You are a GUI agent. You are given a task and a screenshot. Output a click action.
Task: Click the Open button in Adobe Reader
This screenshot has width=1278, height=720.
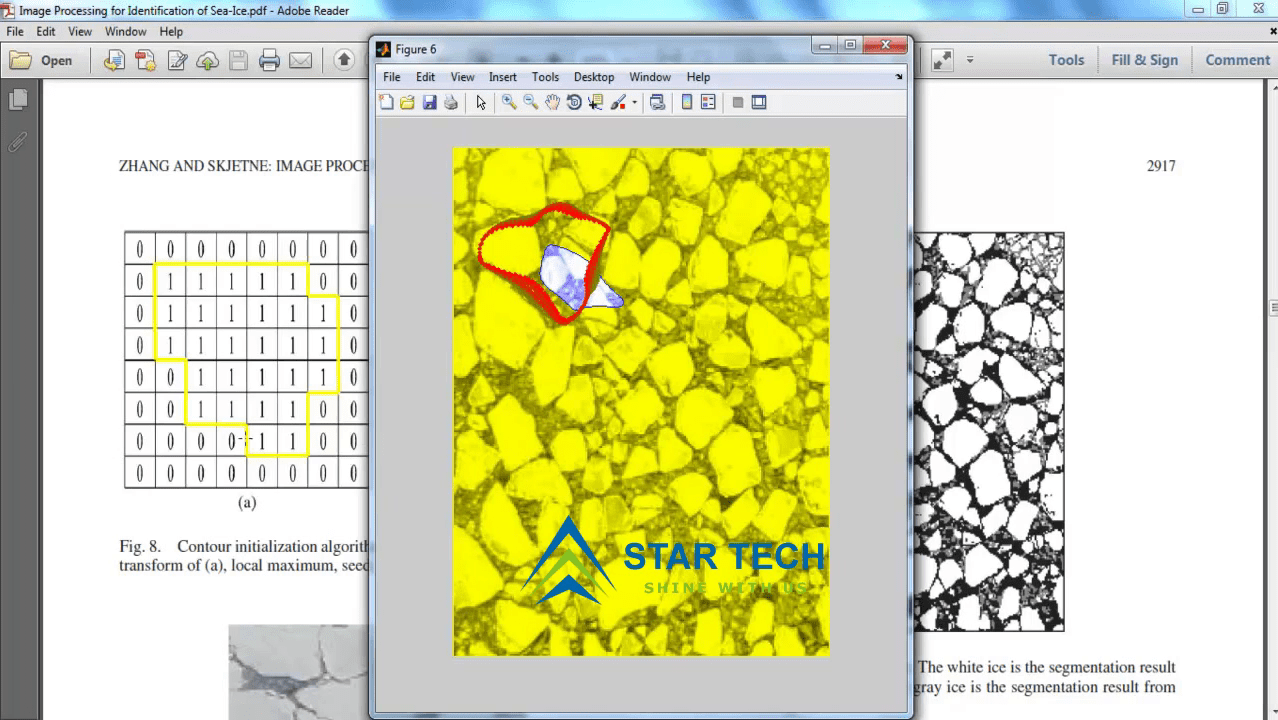pyautogui.click(x=44, y=60)
